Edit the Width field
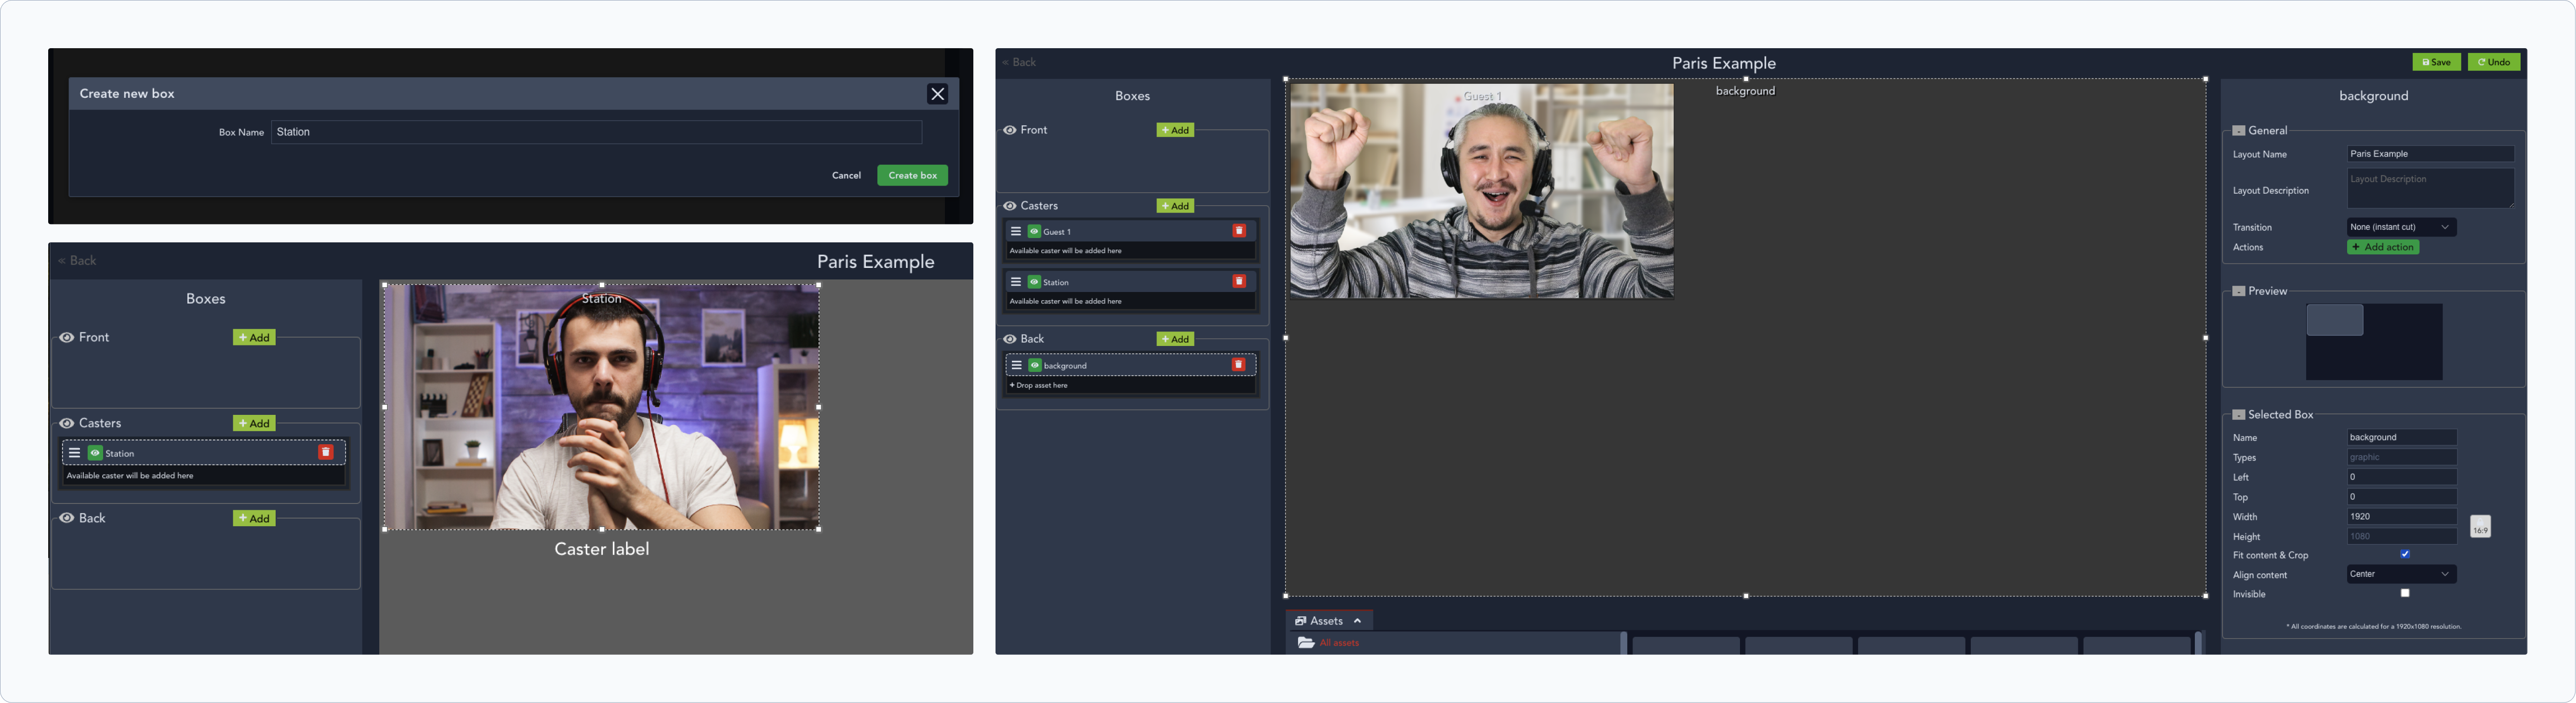This screenshot has width=2576, height=703. (x=2401, y=517)
